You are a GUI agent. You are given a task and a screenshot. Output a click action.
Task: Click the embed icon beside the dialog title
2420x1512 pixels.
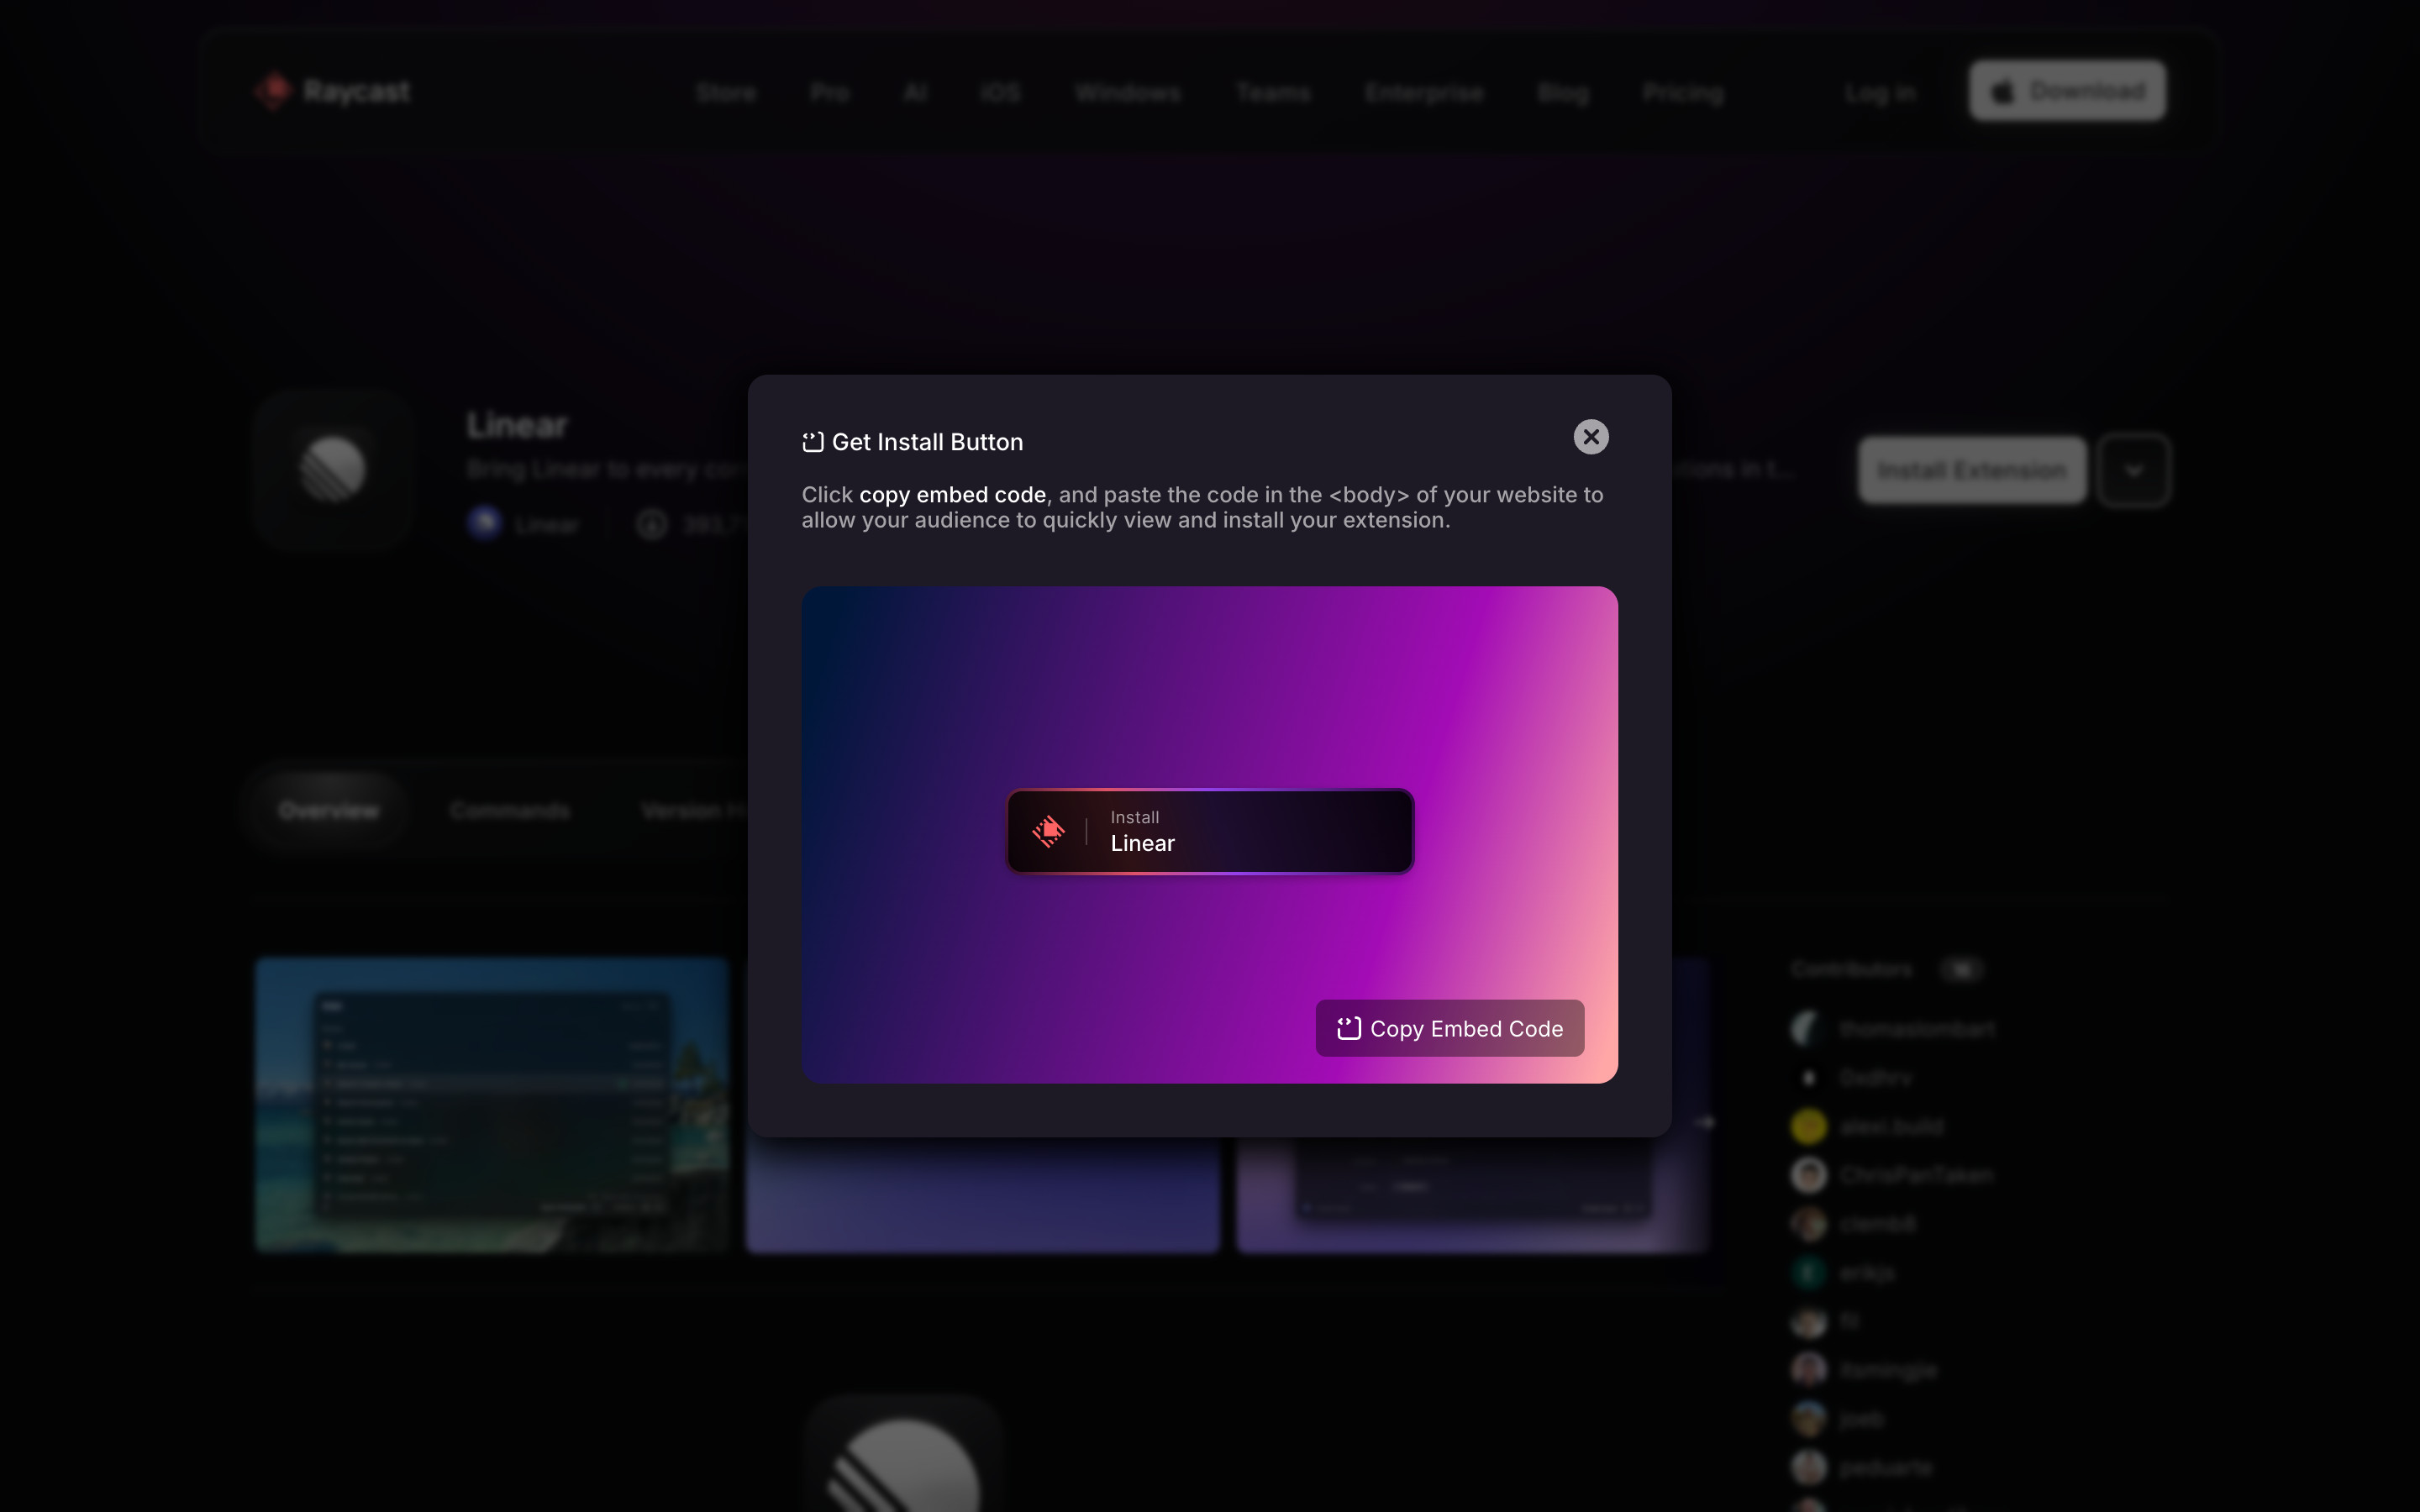[813, 442]
